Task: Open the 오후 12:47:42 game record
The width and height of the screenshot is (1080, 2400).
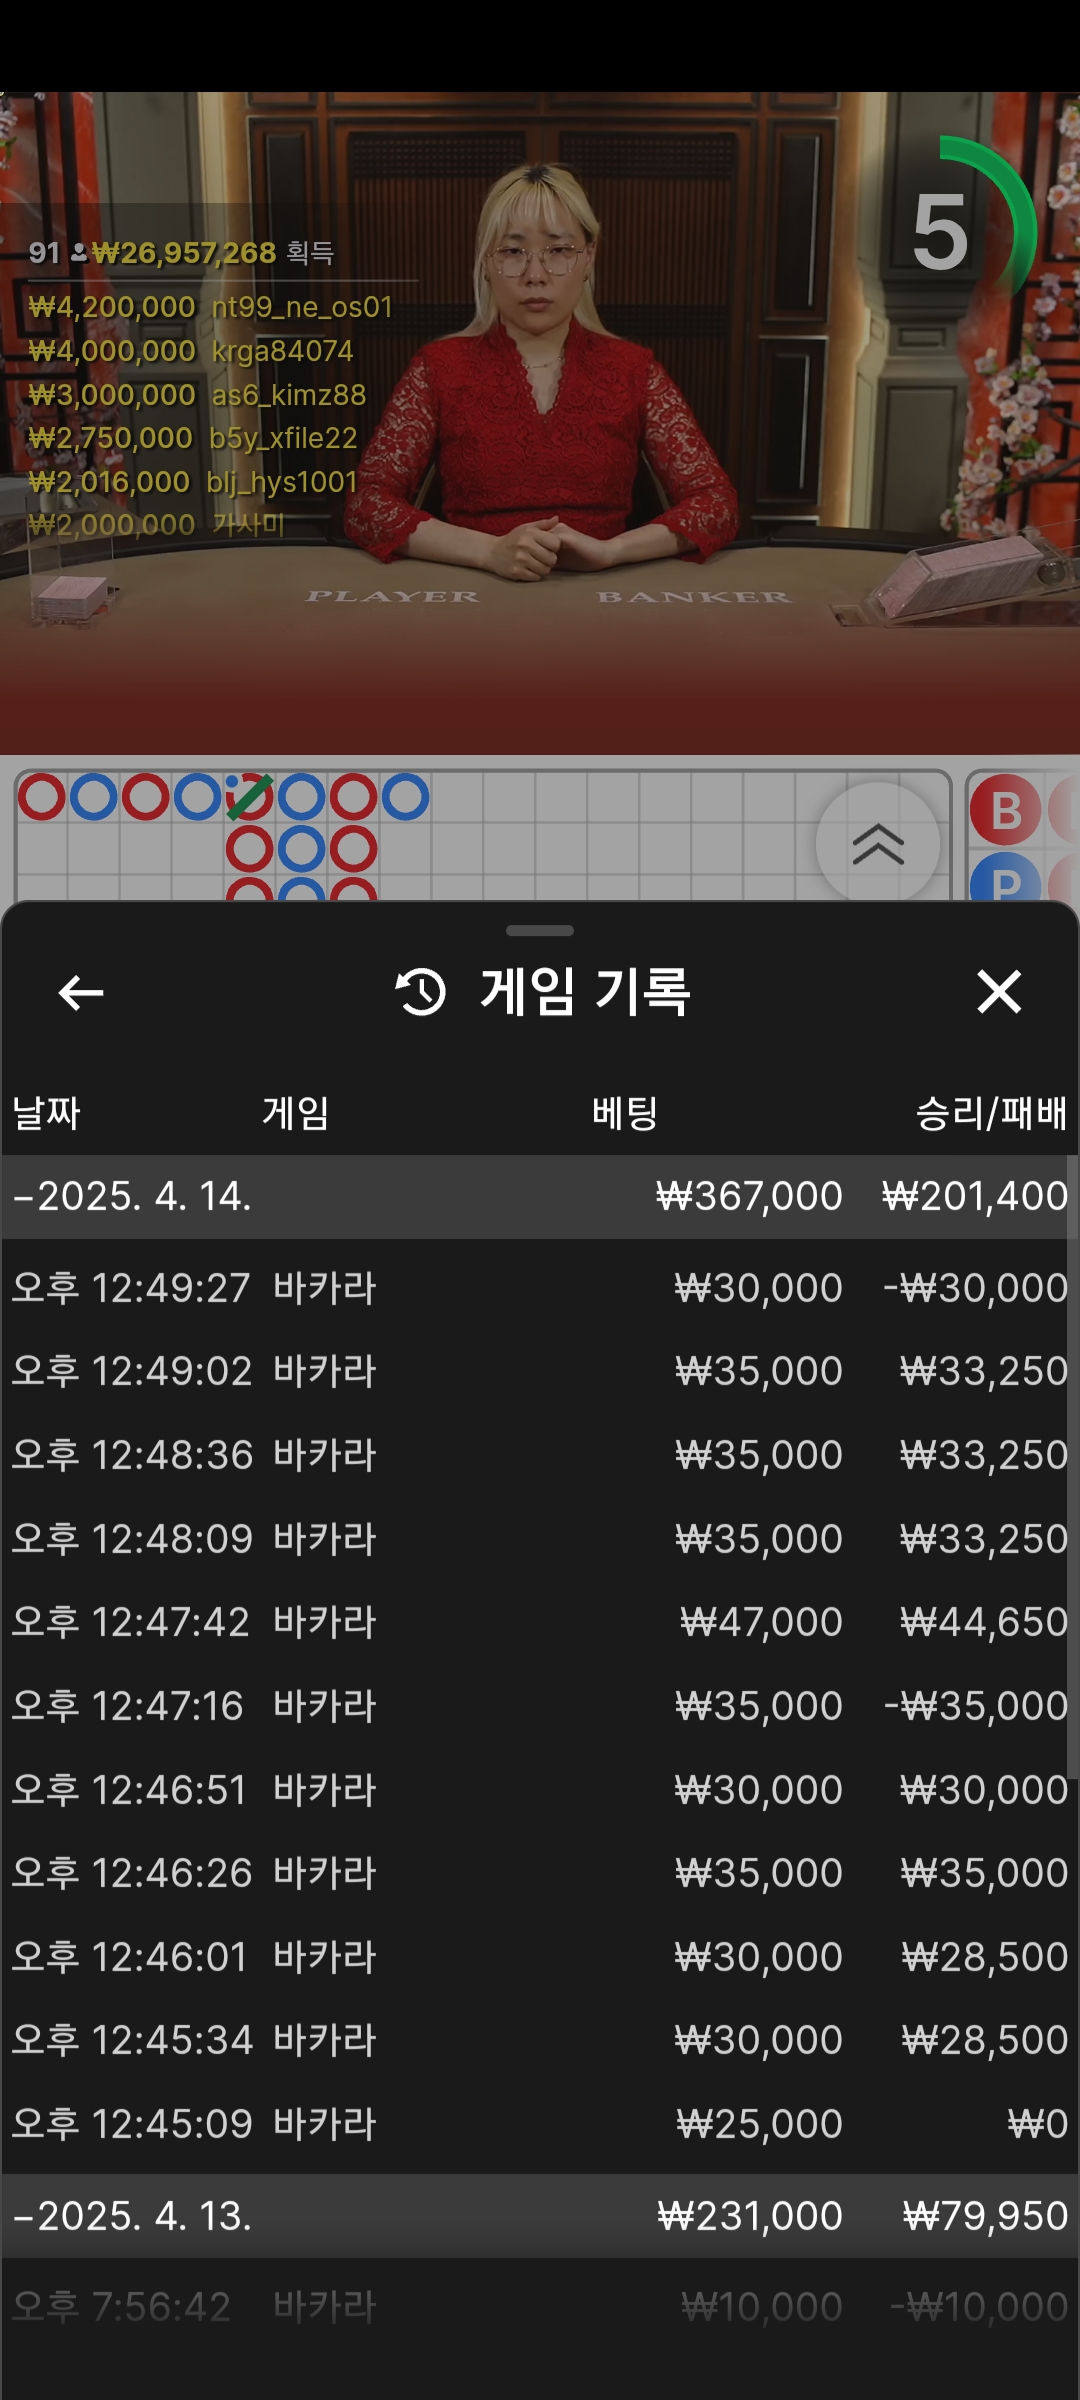Action: pyautogui.click(x=540, y=1622)
